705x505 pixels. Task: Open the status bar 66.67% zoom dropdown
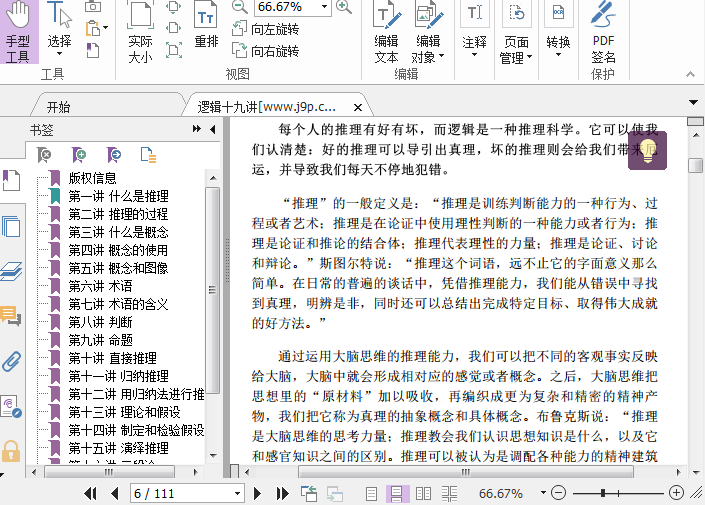click(543, 493)
